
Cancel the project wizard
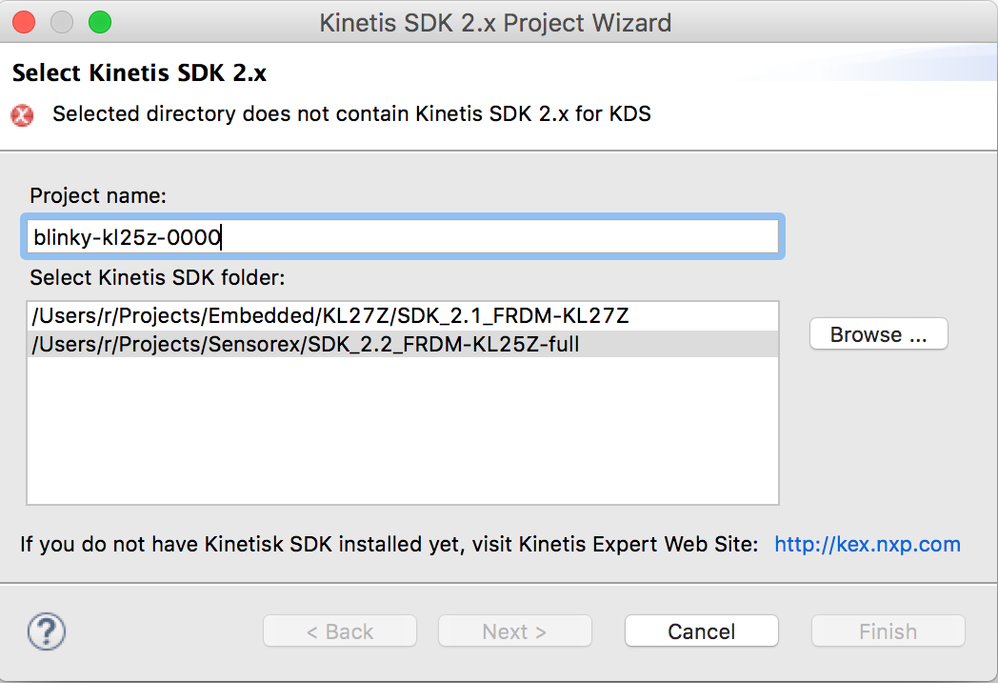[701, 631]
